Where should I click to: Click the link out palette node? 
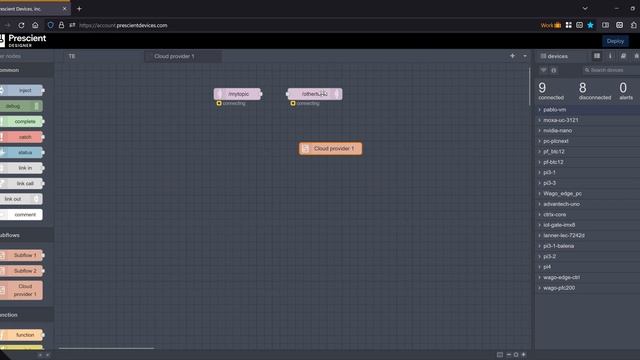click(x=20, y=199)
